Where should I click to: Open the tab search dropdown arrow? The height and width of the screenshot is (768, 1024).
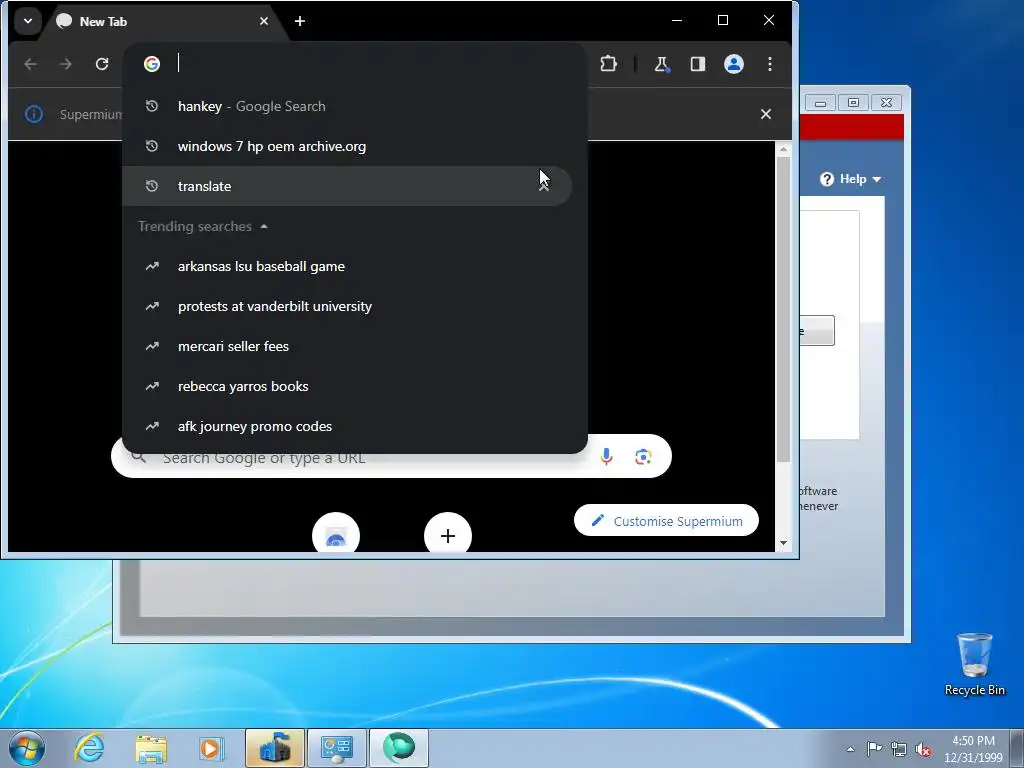[27, 21]
